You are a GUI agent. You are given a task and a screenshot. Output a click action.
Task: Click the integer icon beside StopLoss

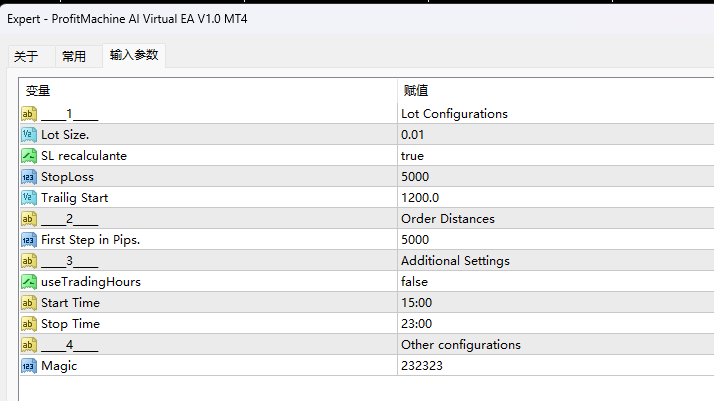28,177
